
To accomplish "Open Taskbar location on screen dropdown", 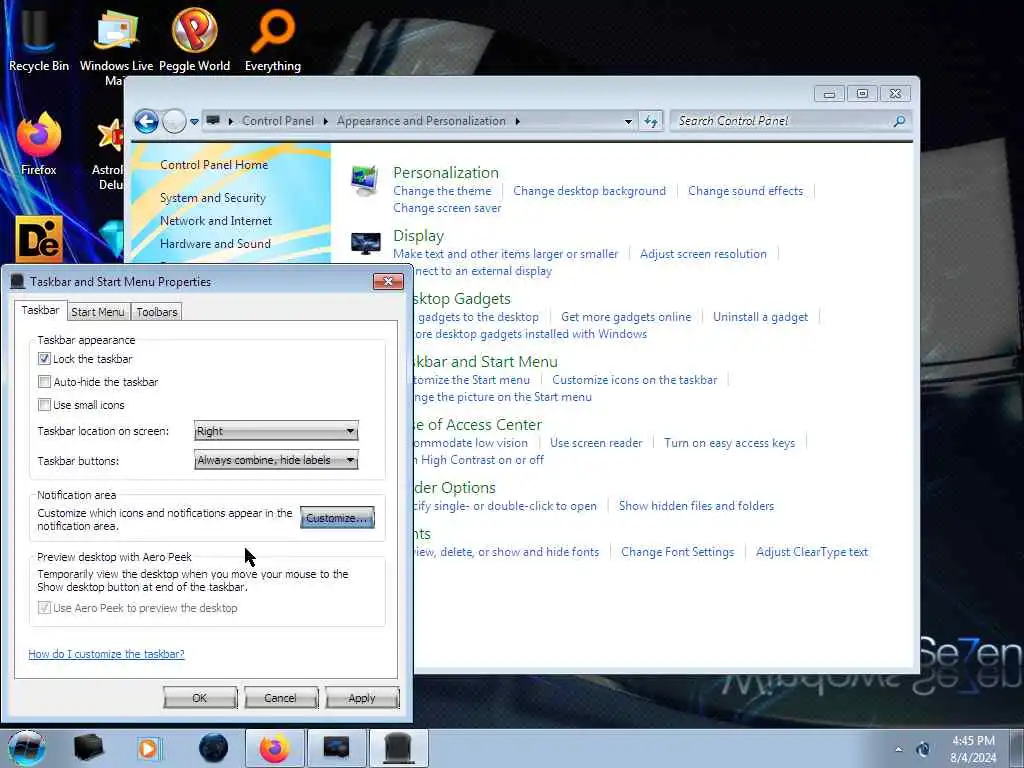I will 276,431.
